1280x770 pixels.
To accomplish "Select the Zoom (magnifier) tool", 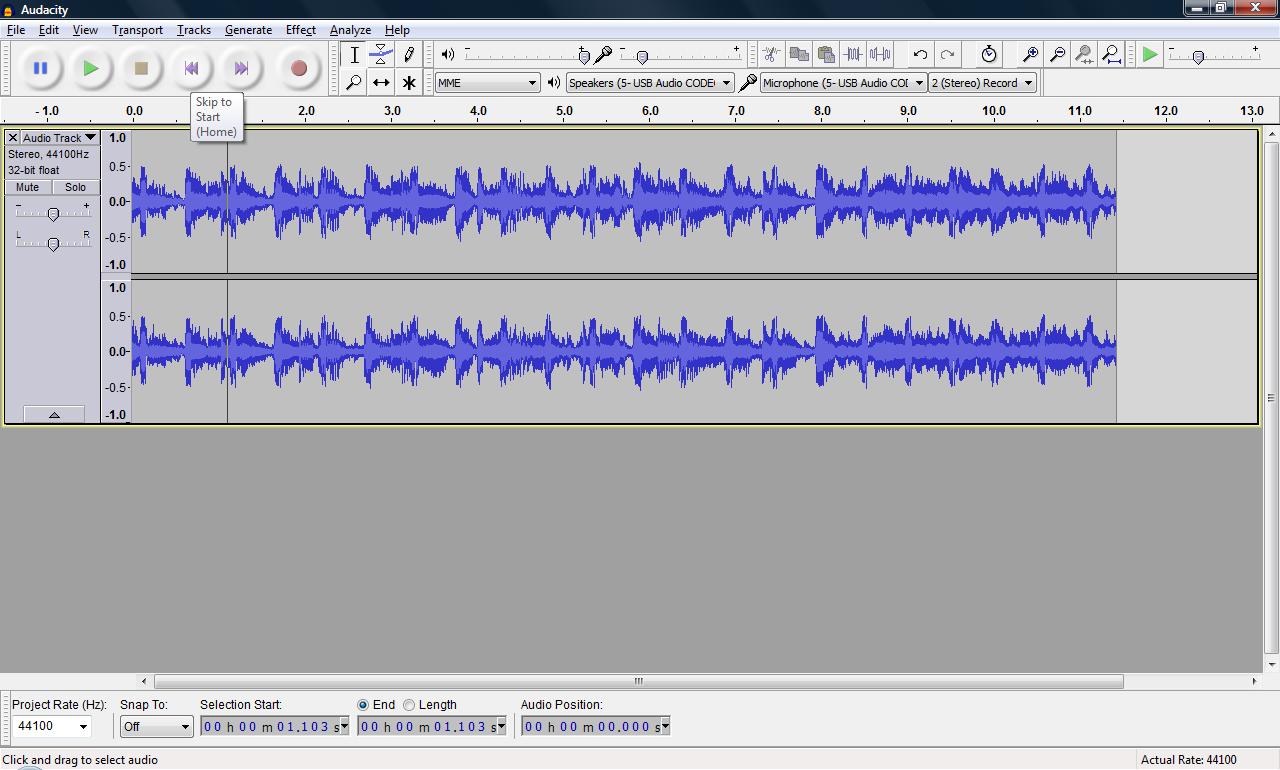I will (354, 82).
